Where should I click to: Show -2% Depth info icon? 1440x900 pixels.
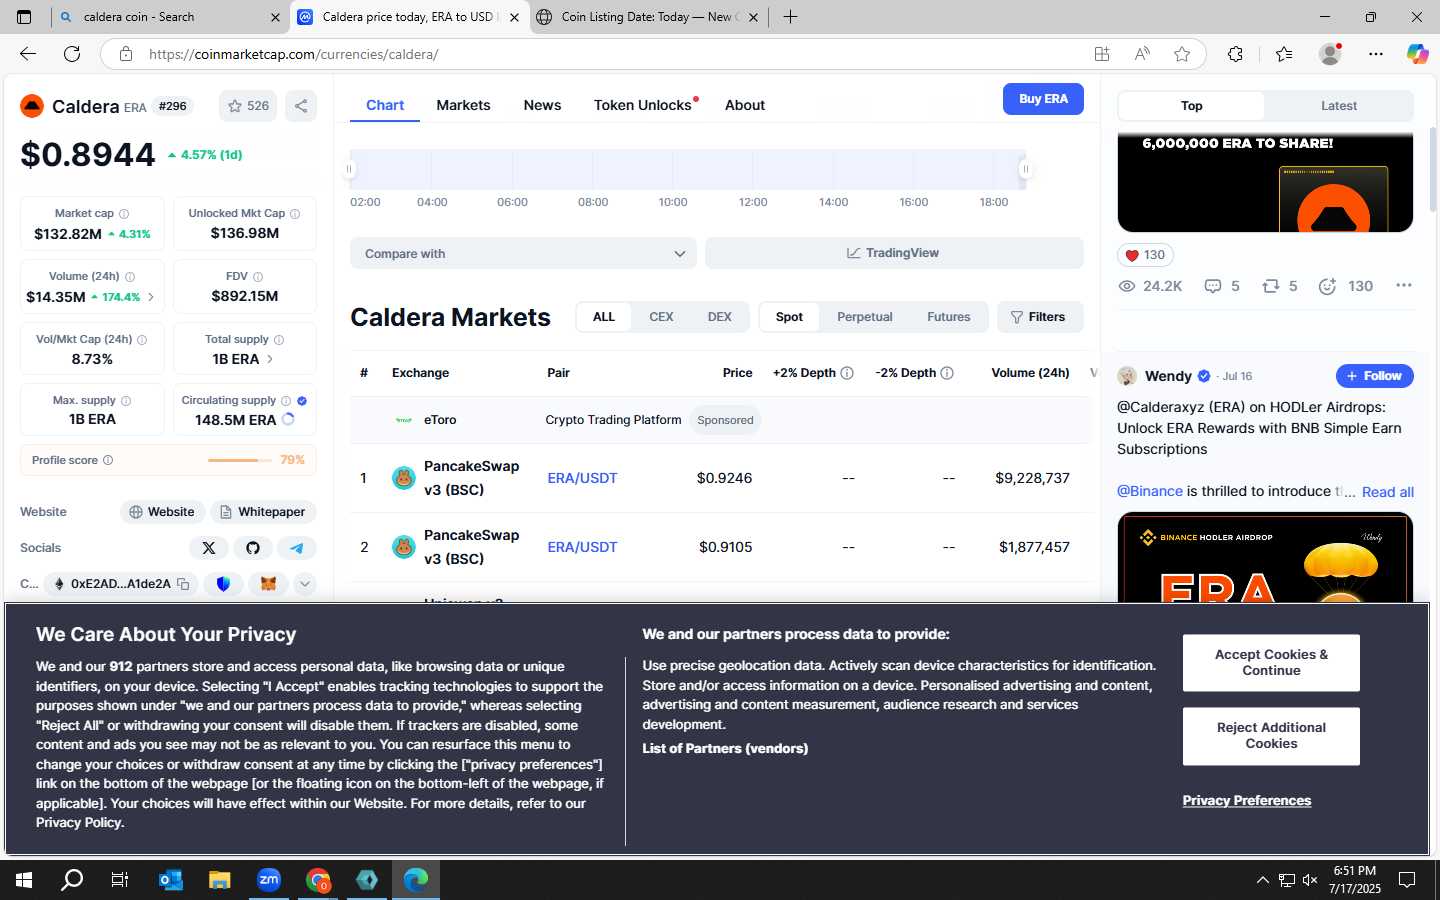947,373
